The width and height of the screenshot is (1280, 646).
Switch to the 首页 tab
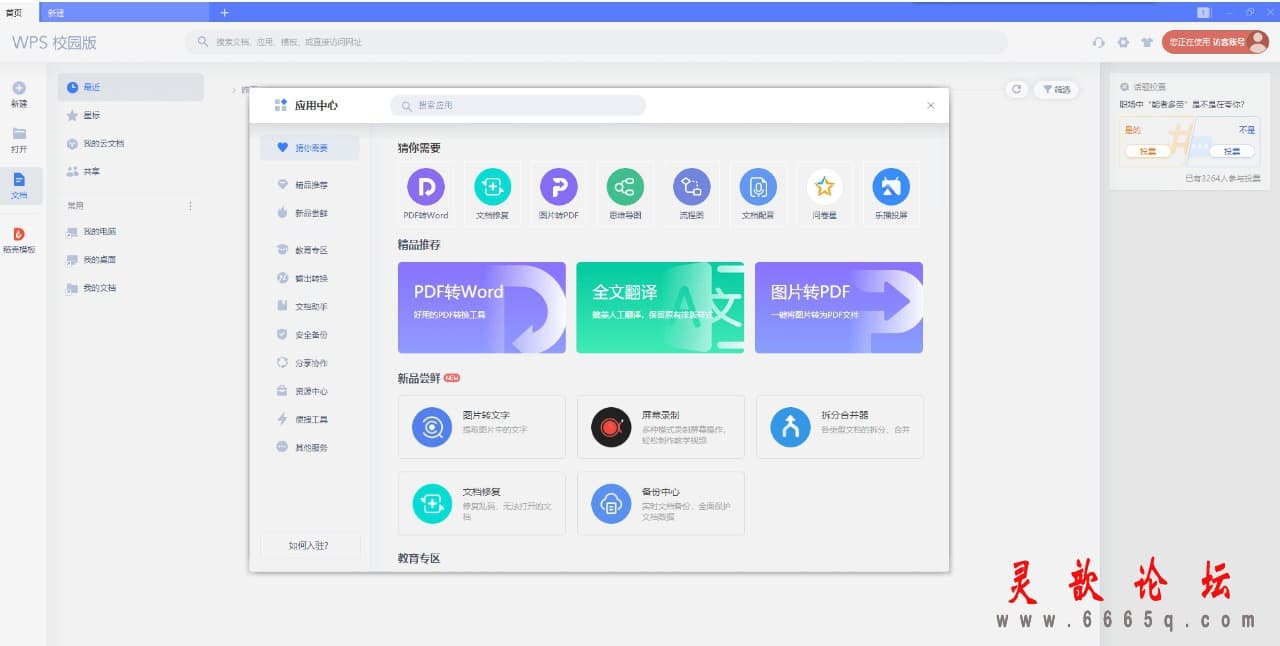pos(19,12)
